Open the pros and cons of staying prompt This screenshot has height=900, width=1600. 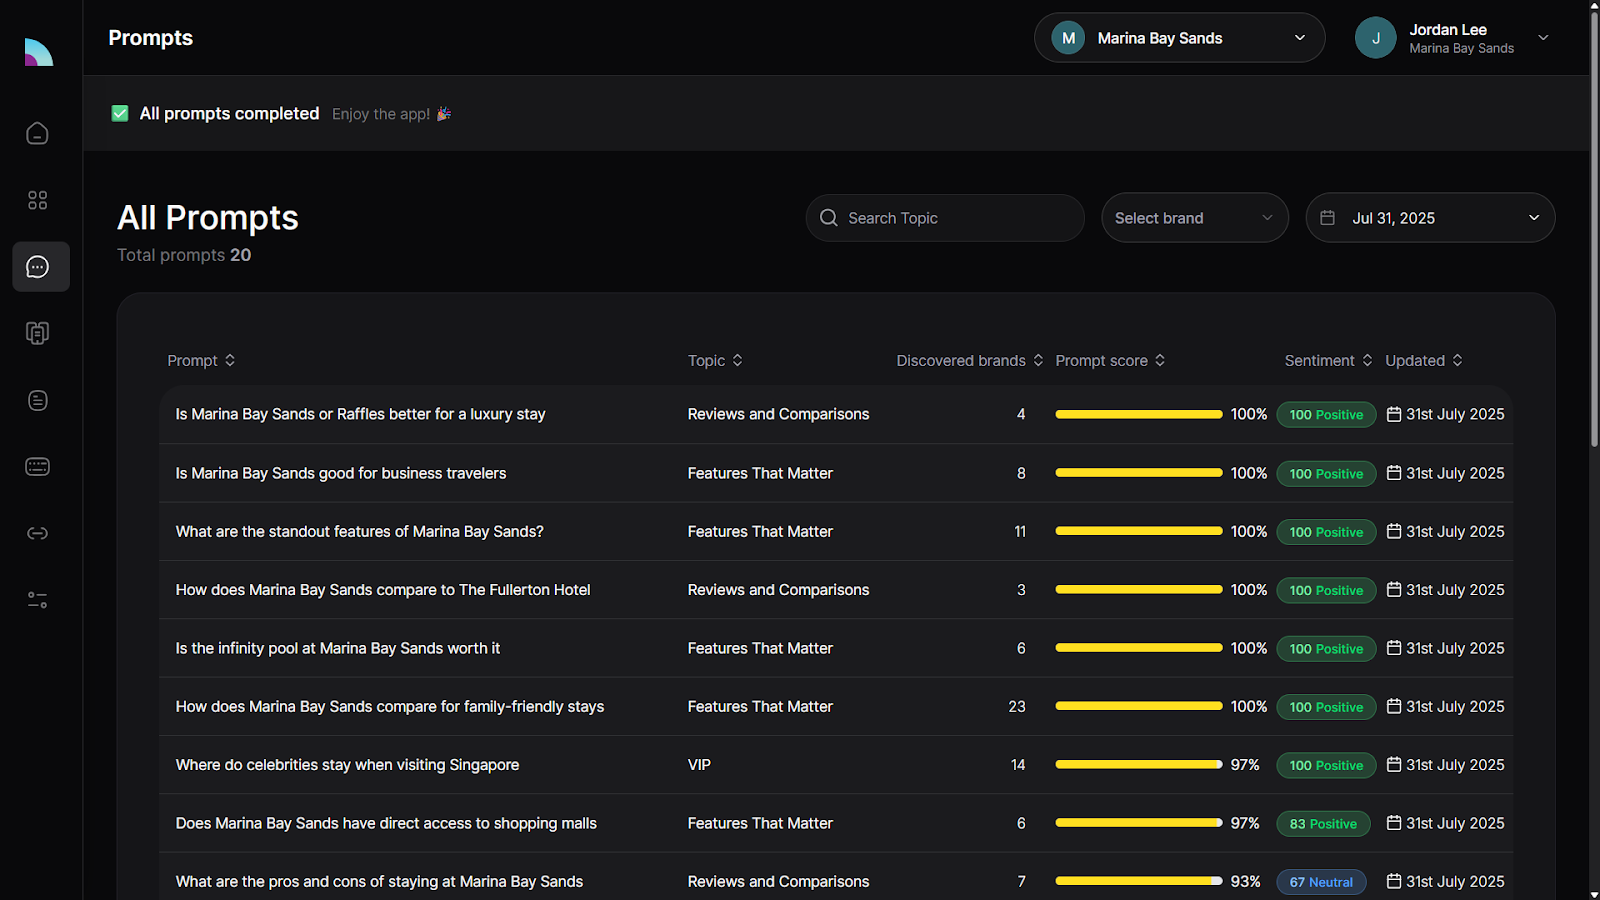[379, 881]
